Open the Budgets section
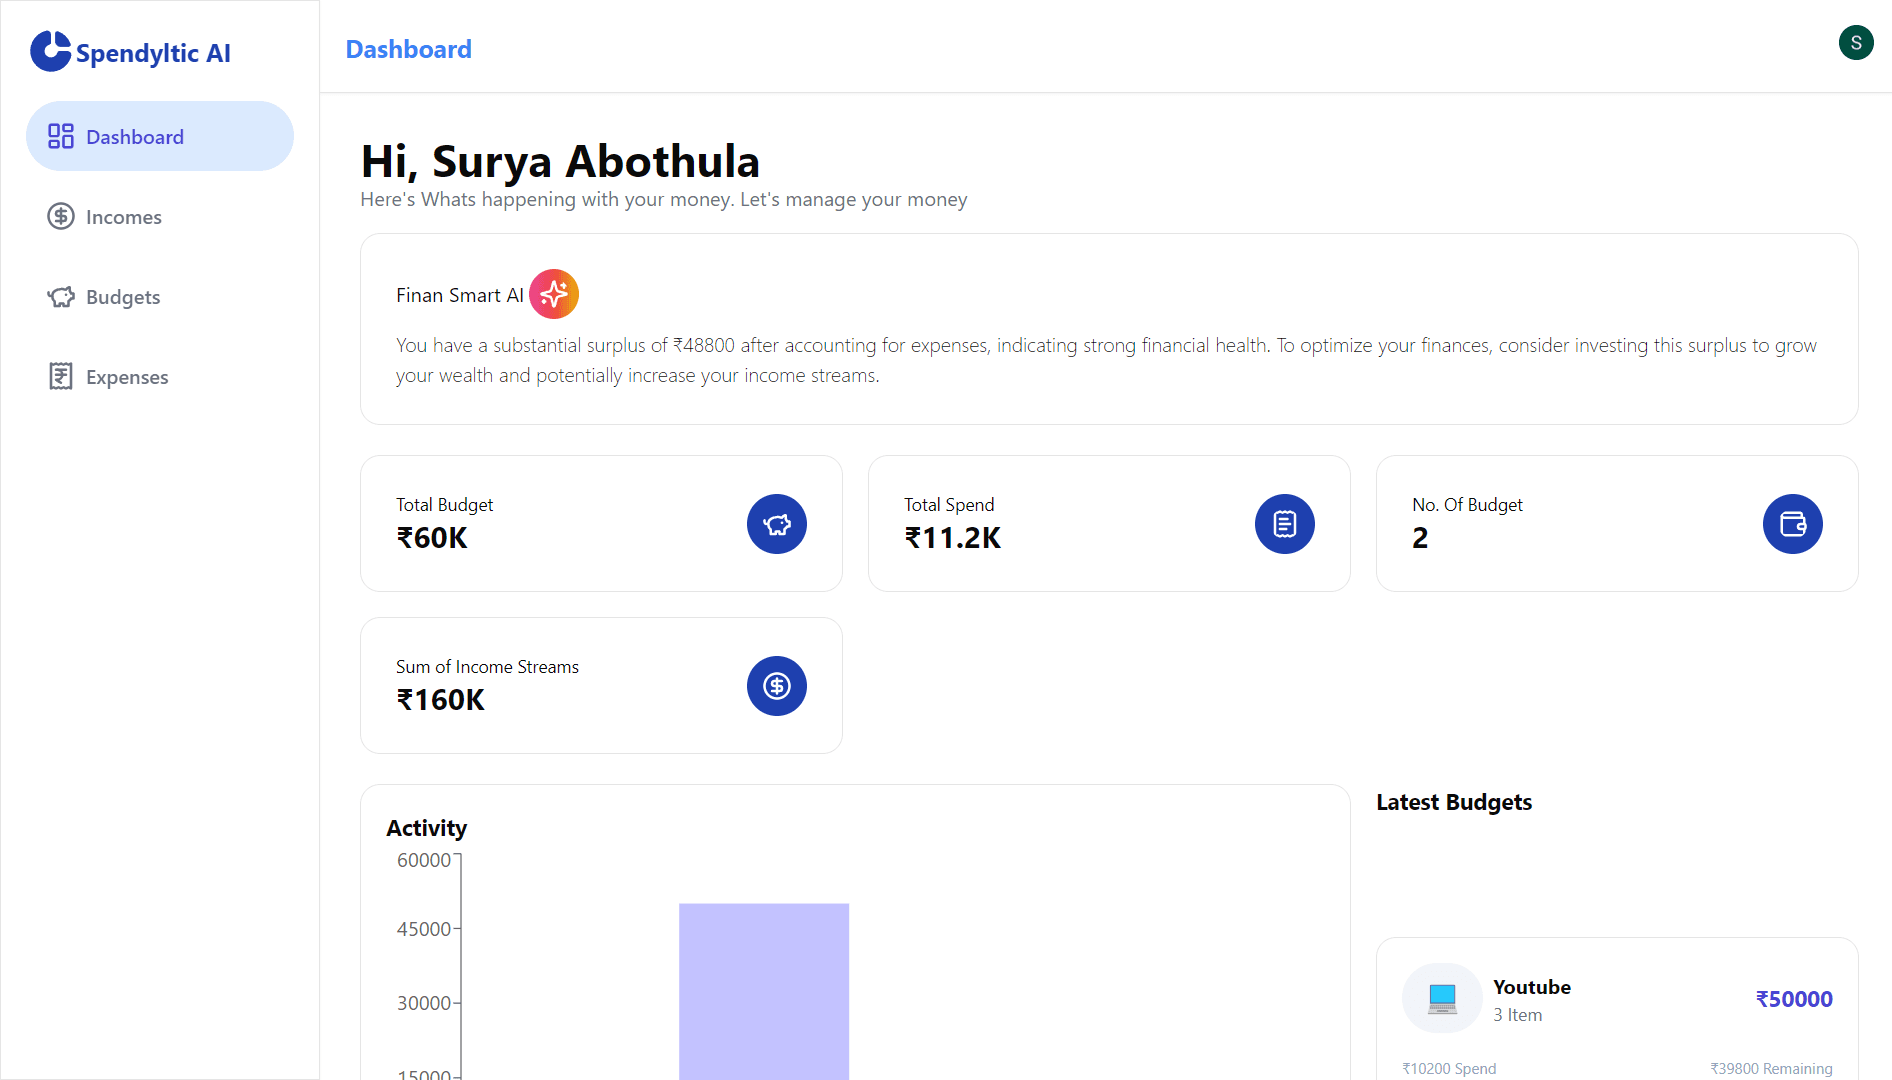1892x1080 pixels. click(160, 296)
